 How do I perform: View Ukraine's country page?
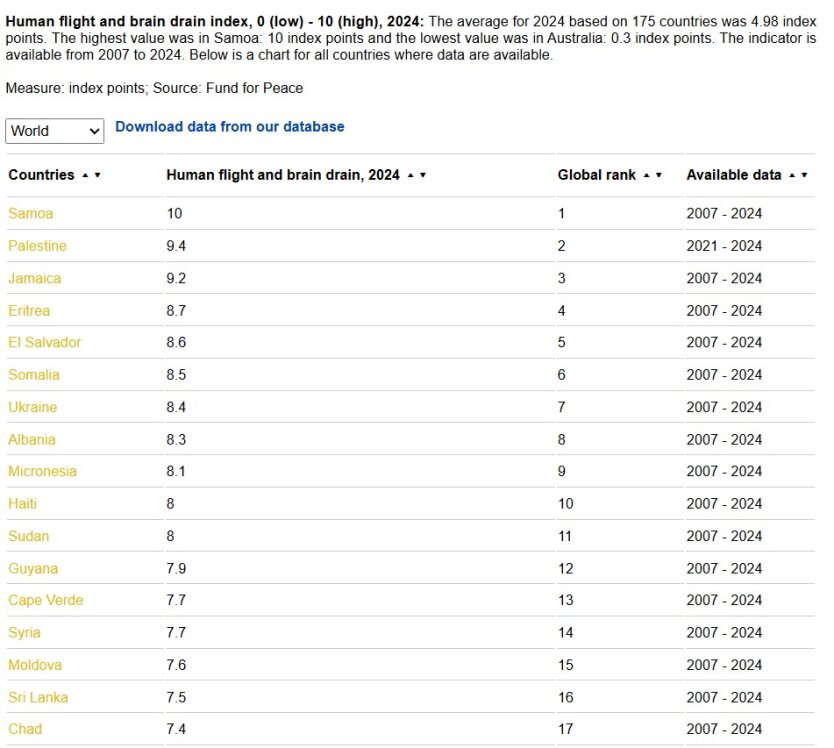(x=33, y=407)
